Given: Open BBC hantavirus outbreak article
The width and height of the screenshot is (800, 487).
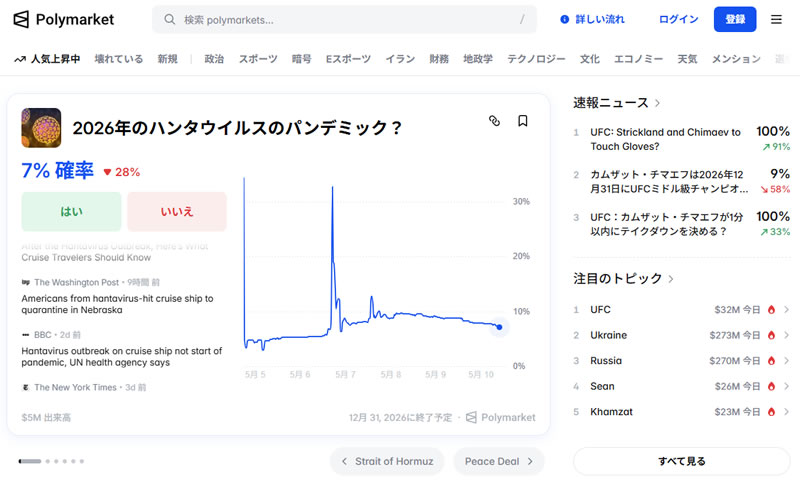Looking at the screenshot, I should pos(121,356).
